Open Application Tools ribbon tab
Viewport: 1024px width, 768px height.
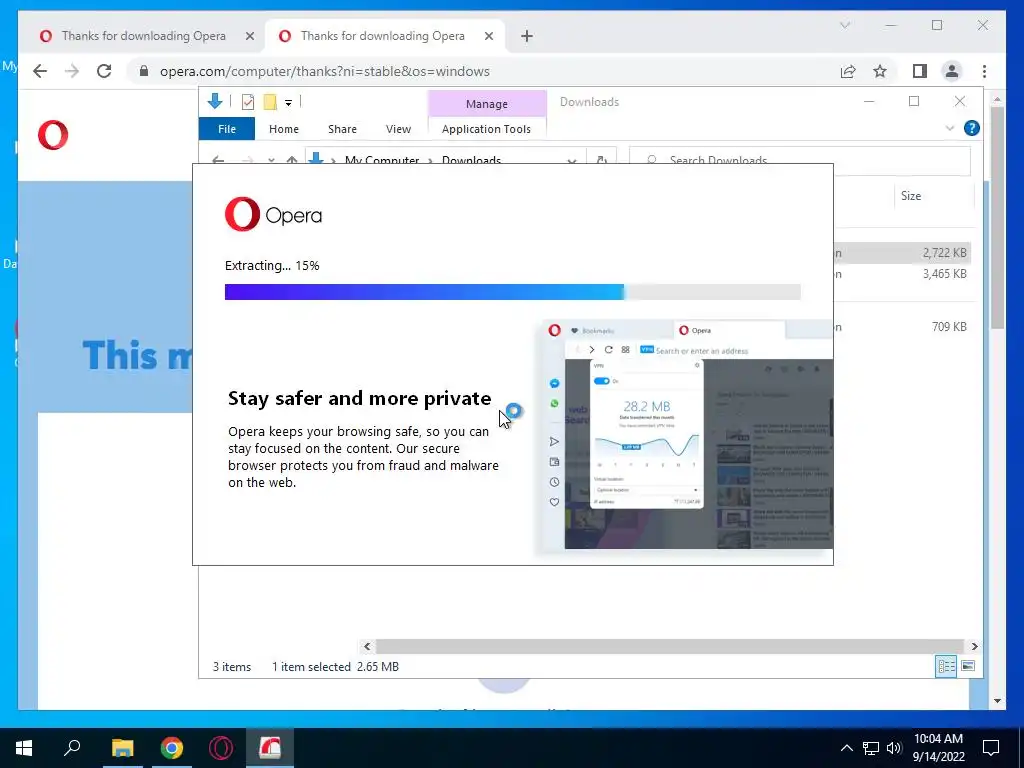click(487, 129)
